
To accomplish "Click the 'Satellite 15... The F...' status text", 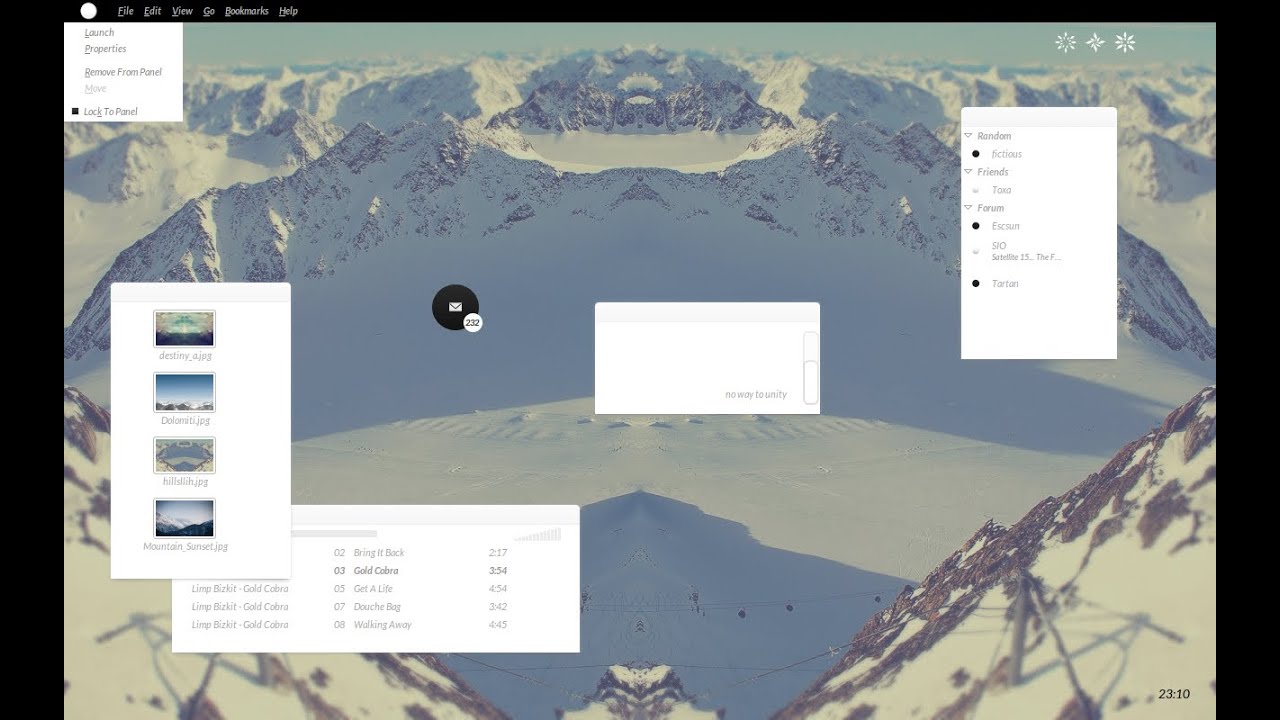I will pyautogui.click(x=1026, y=258).
